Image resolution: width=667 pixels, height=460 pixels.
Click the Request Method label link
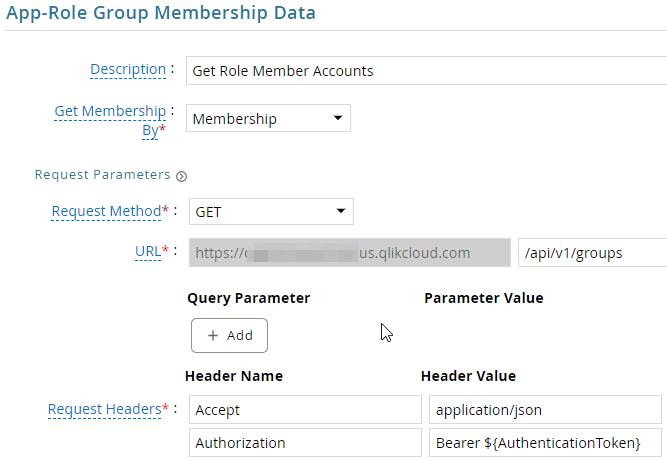tap(106, 211)
